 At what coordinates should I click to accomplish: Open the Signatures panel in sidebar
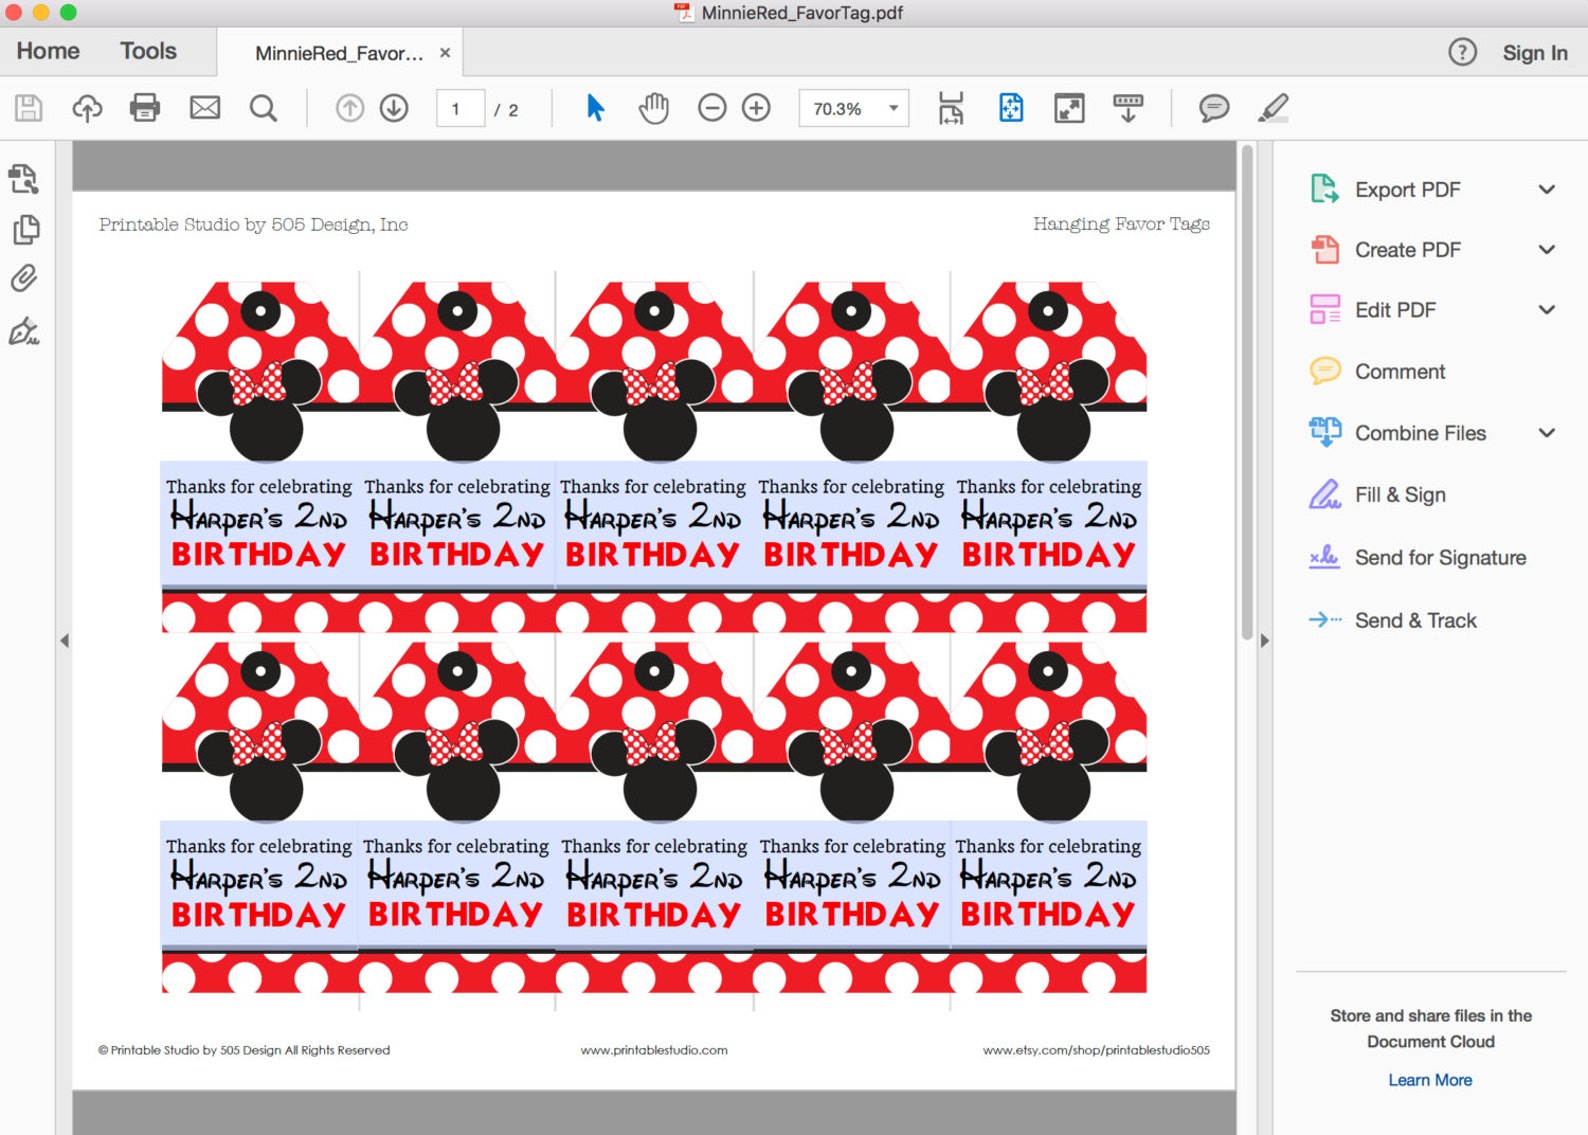24,332
